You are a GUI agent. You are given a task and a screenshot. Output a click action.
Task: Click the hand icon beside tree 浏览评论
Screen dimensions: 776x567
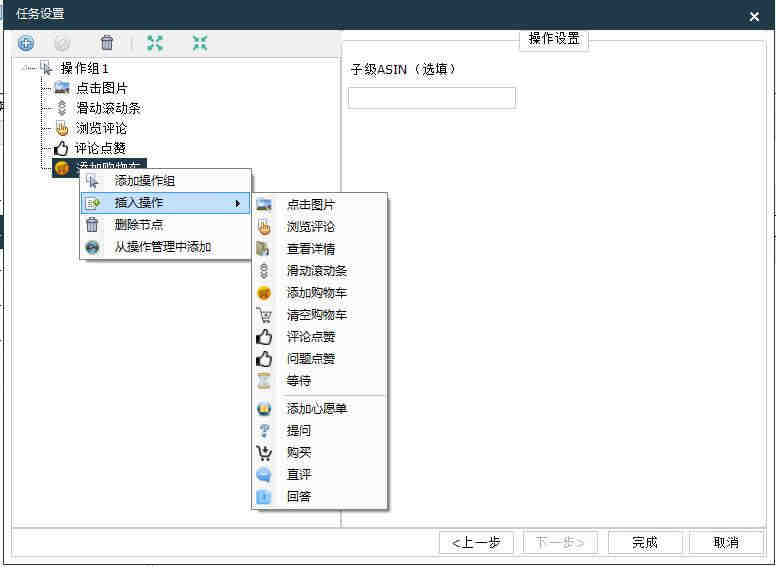(x=62, y=128)
